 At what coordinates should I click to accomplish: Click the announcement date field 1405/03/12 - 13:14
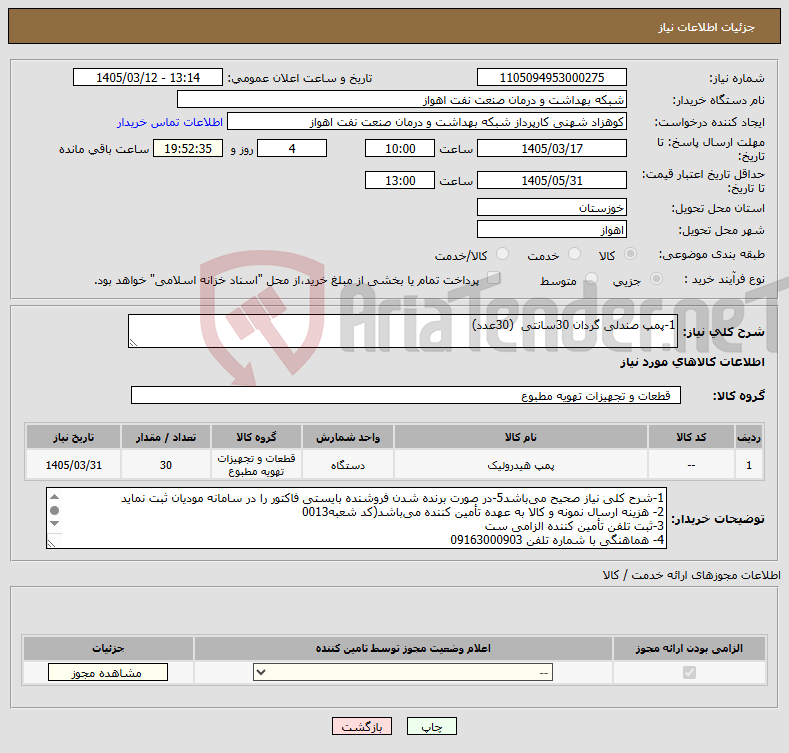[148, 78]
